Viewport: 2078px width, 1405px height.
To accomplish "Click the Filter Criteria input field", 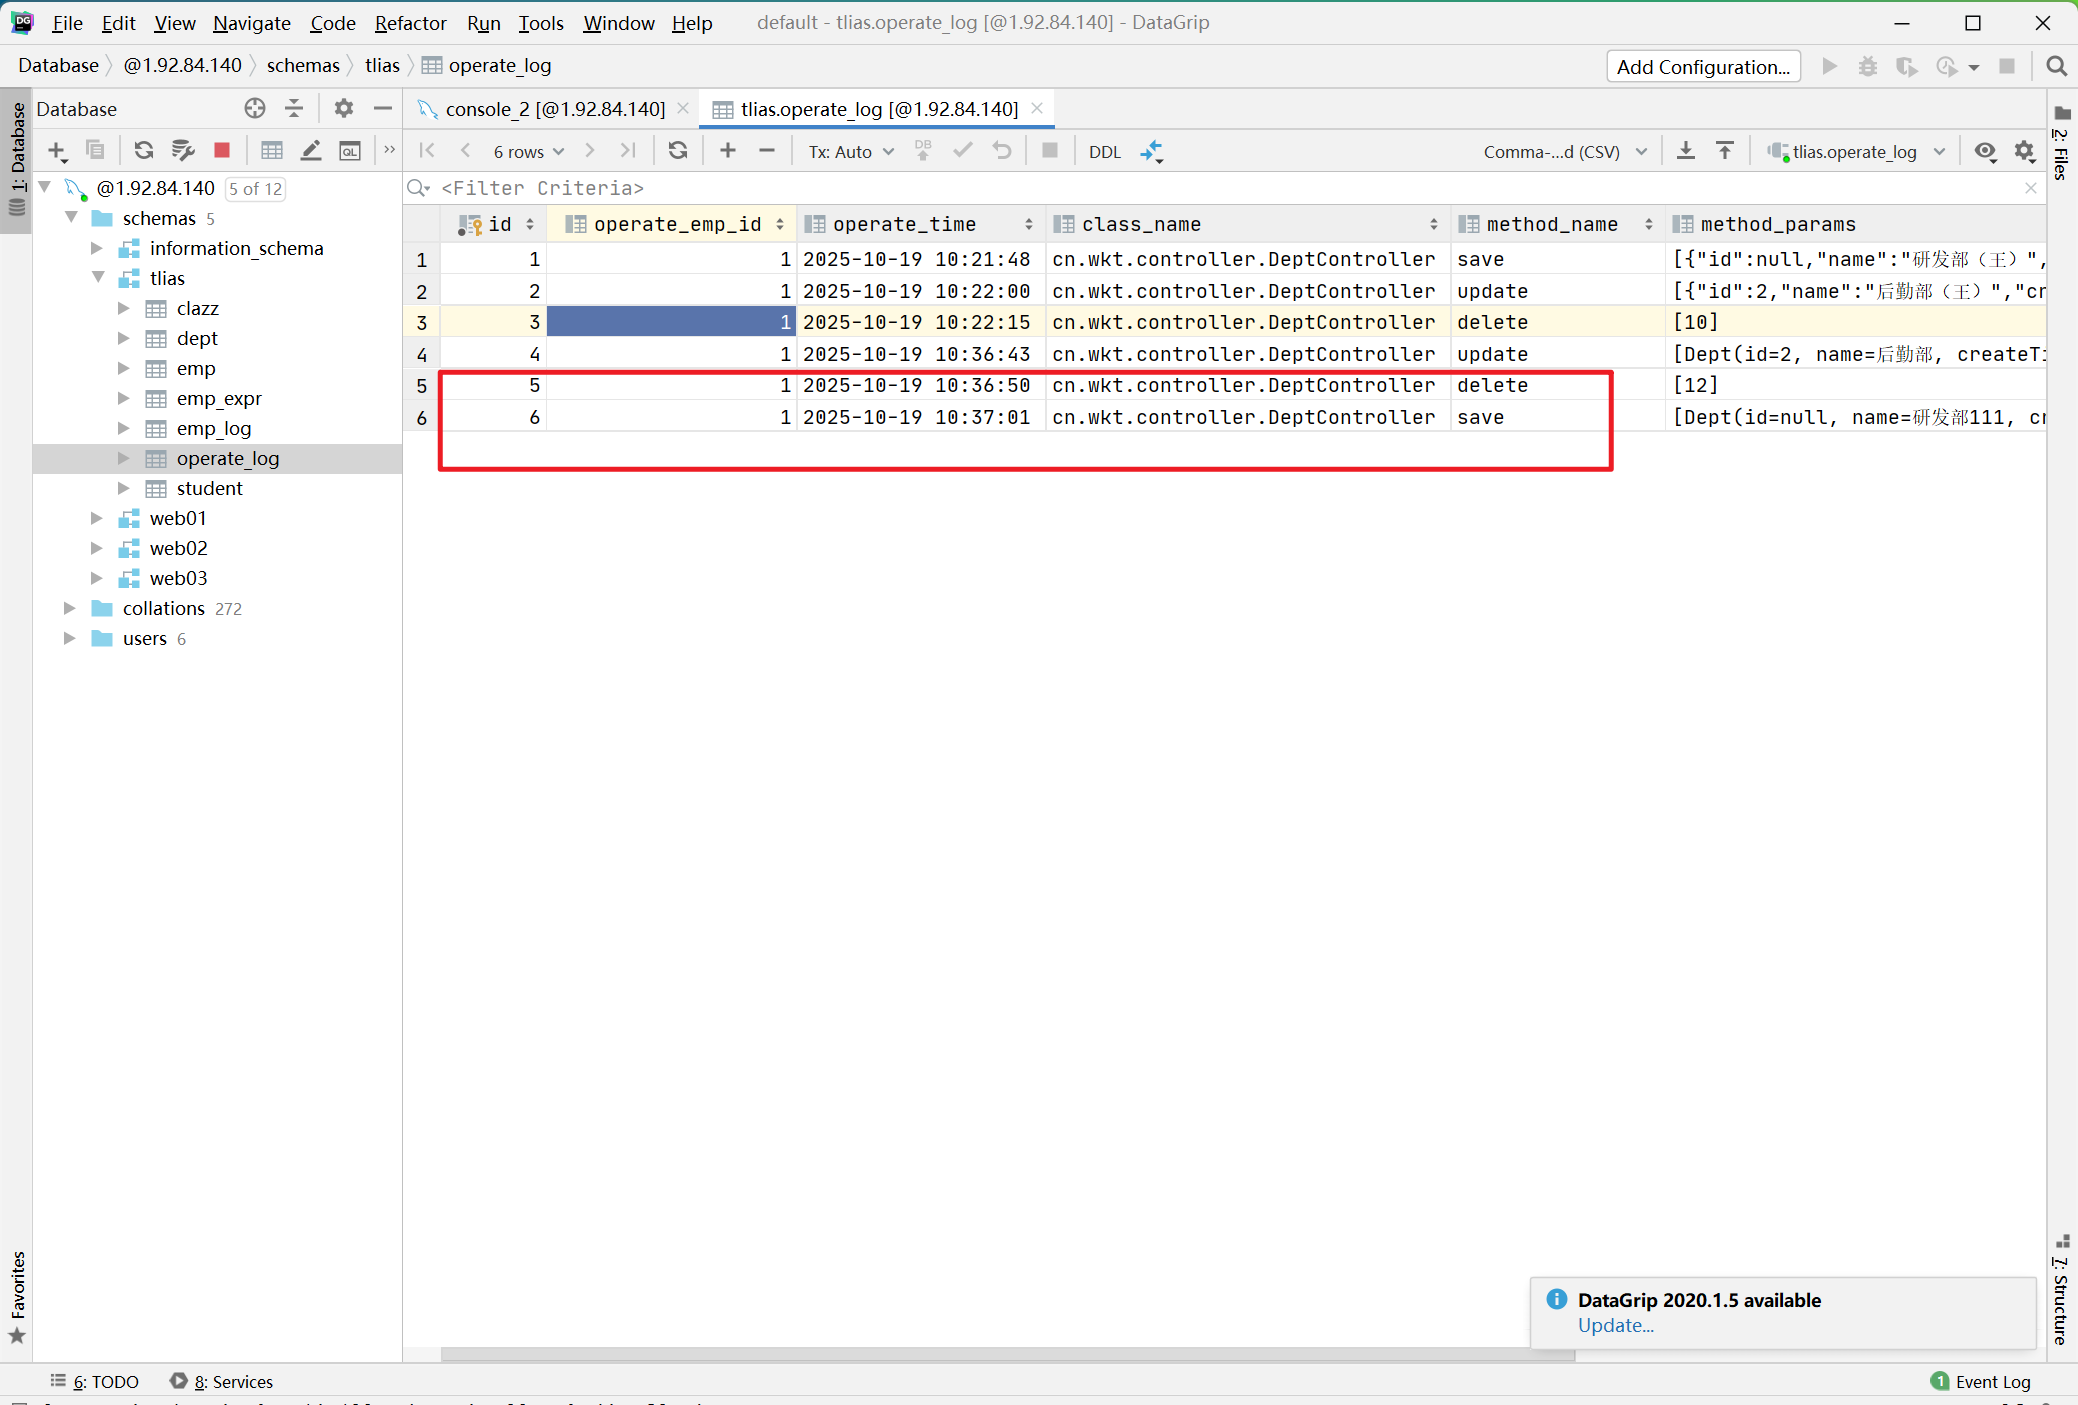I will pos(1200,188).
